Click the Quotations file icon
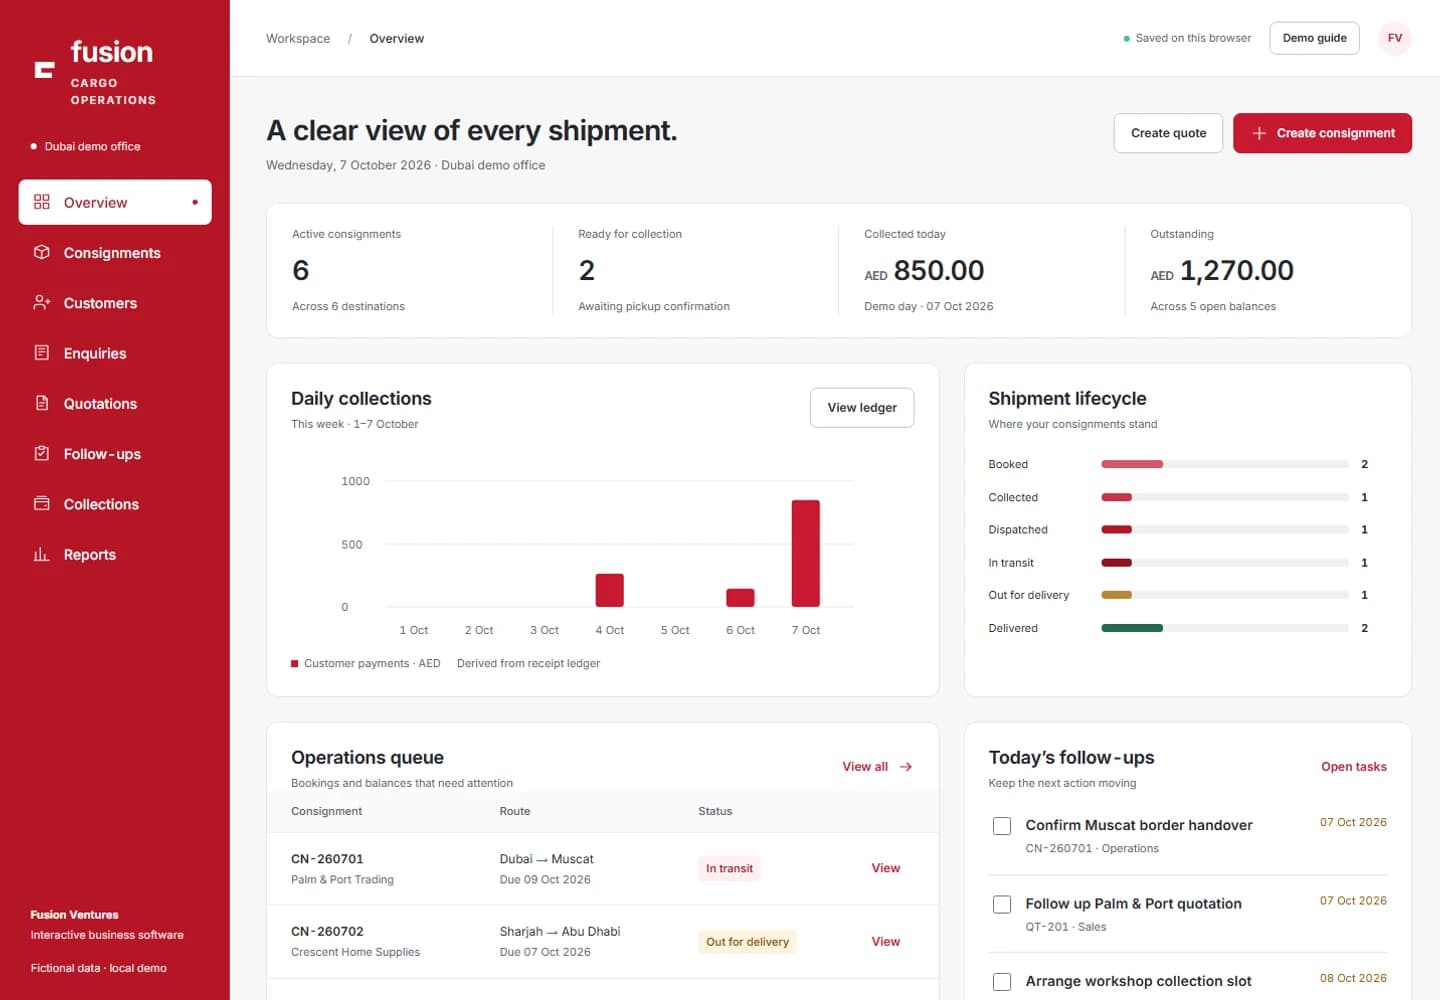This screenshot has height=1000, width=1440. 41,403
